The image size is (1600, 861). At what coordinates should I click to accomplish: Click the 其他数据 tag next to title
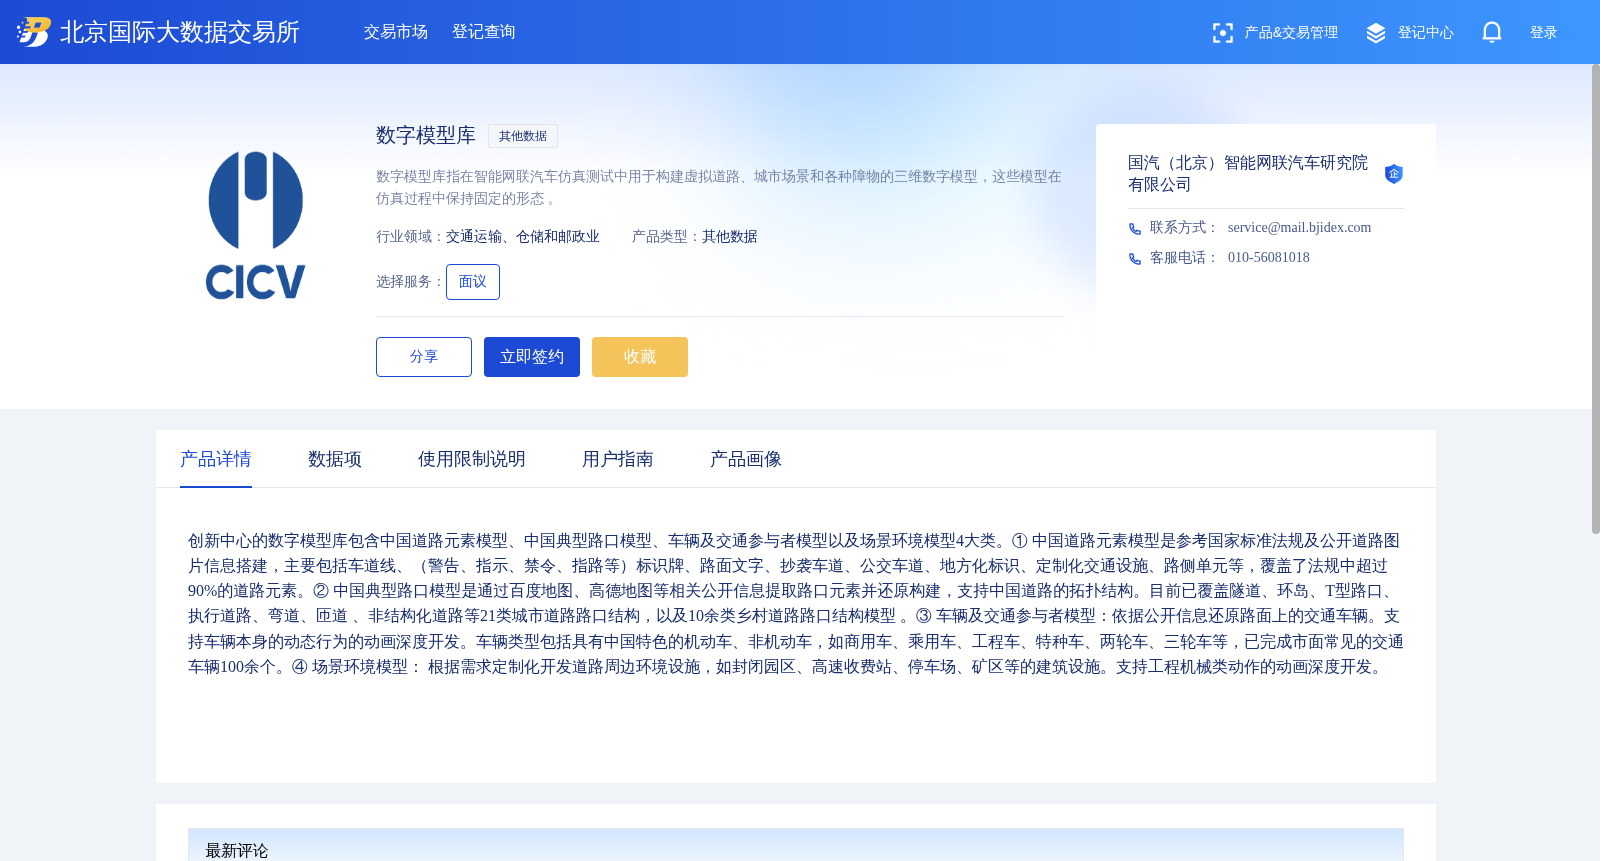pos(523,136)
